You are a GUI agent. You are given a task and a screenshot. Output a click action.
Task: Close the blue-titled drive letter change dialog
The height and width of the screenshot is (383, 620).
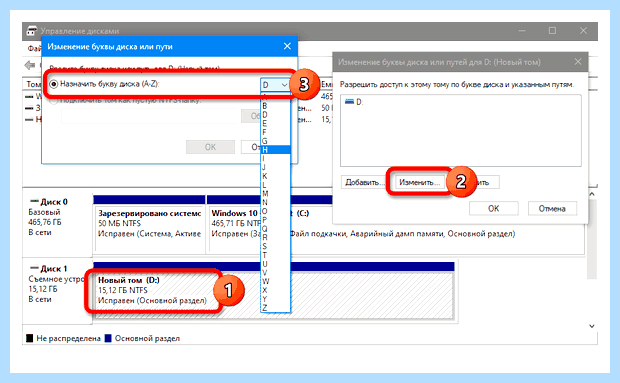click(x=287, y=46)
